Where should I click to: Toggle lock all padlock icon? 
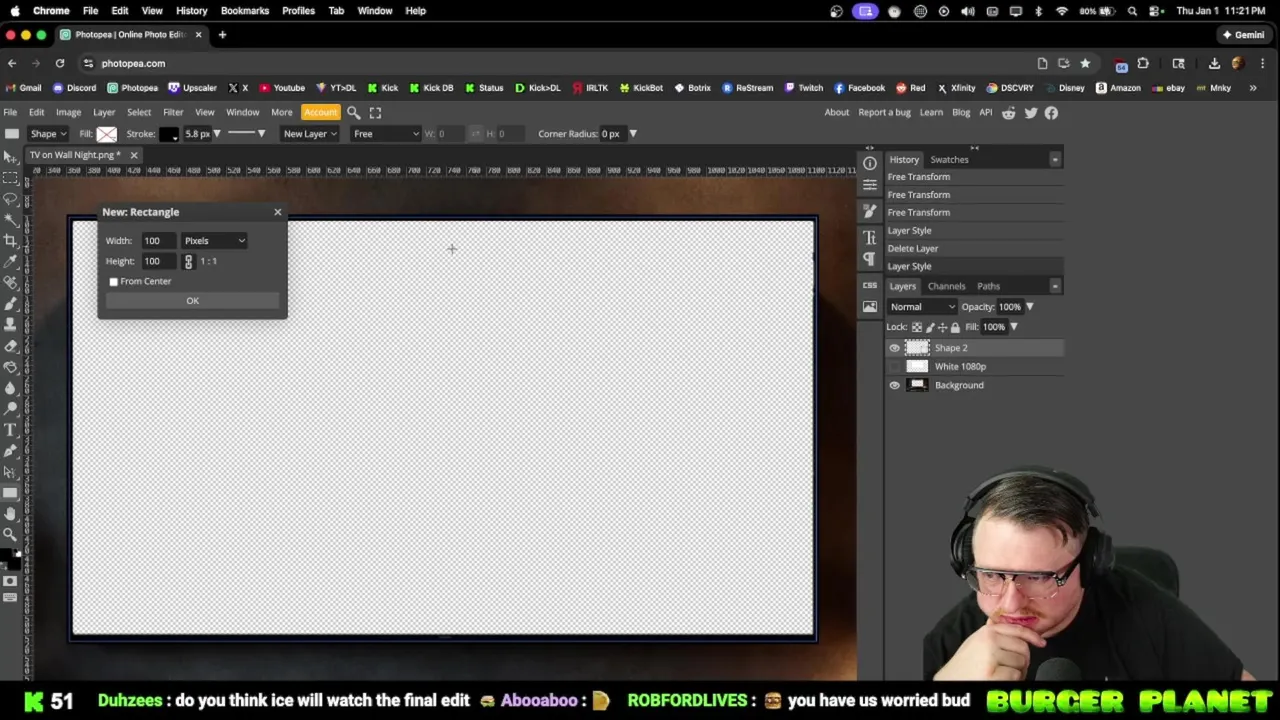coord(955,327)
